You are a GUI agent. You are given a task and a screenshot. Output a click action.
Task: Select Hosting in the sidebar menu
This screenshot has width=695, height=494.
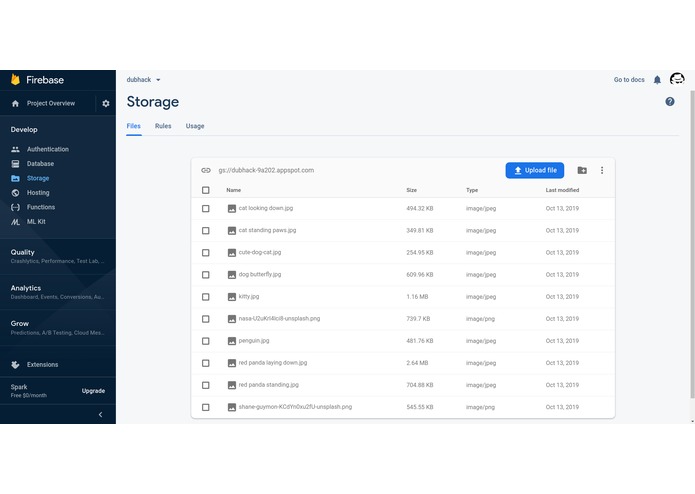pos(38,193)
